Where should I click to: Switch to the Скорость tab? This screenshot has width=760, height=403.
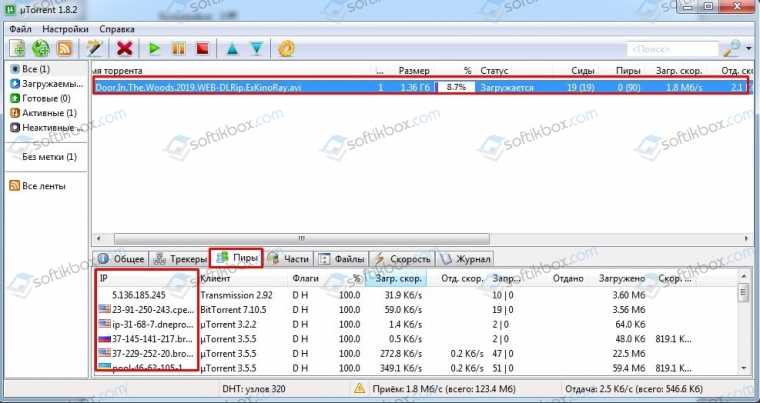403,259
